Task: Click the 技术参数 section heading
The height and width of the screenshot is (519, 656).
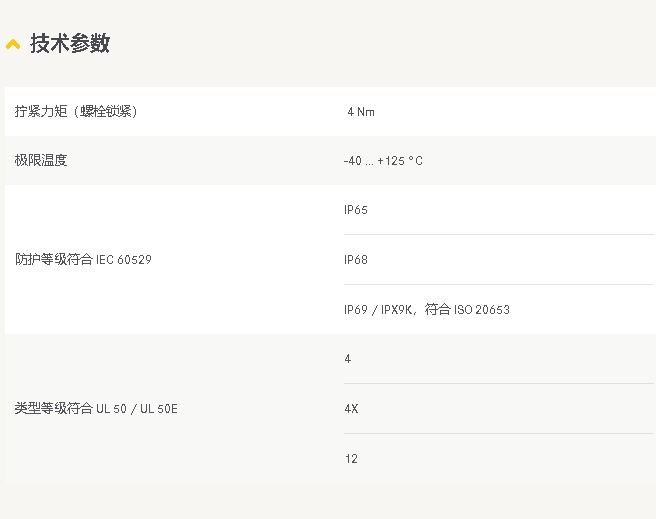Action: 69,44
